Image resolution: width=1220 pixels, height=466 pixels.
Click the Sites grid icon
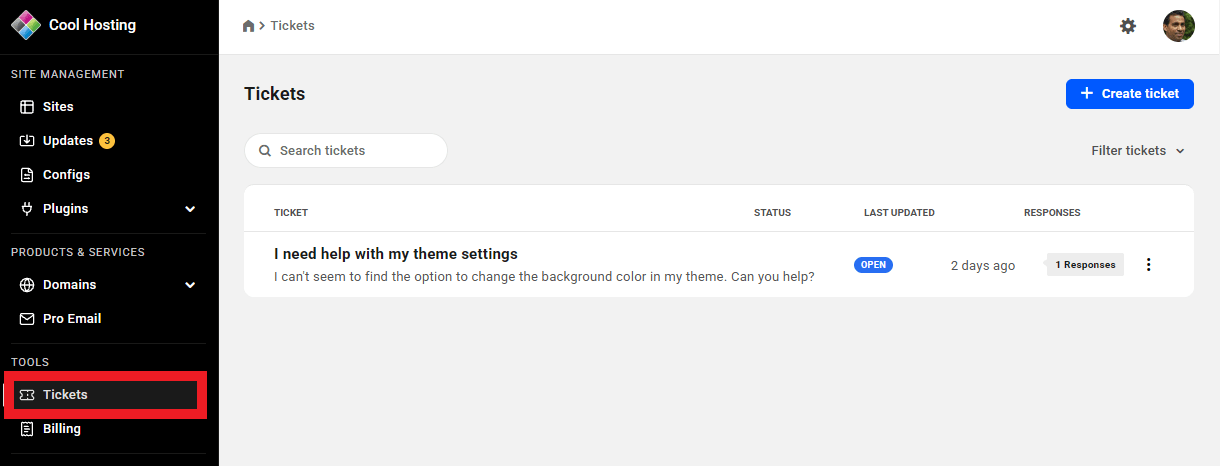pos(27,107)
